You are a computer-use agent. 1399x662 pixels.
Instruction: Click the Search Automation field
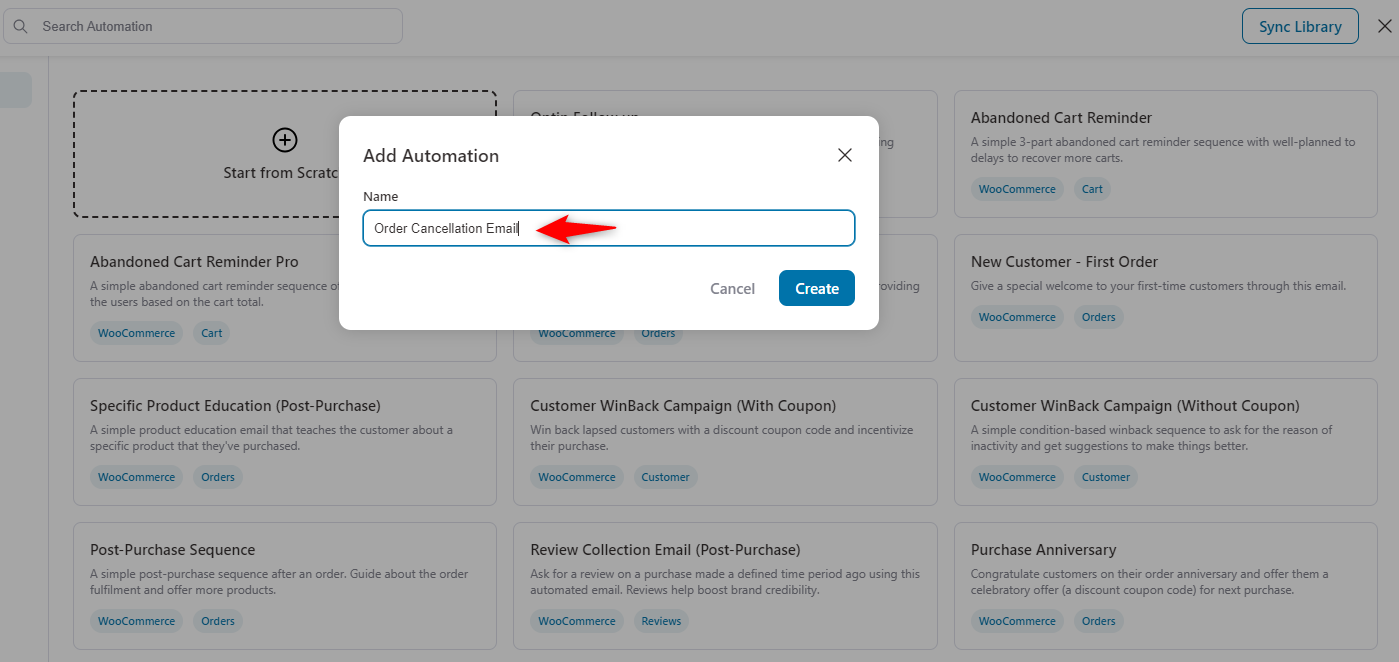coord(203,26)
